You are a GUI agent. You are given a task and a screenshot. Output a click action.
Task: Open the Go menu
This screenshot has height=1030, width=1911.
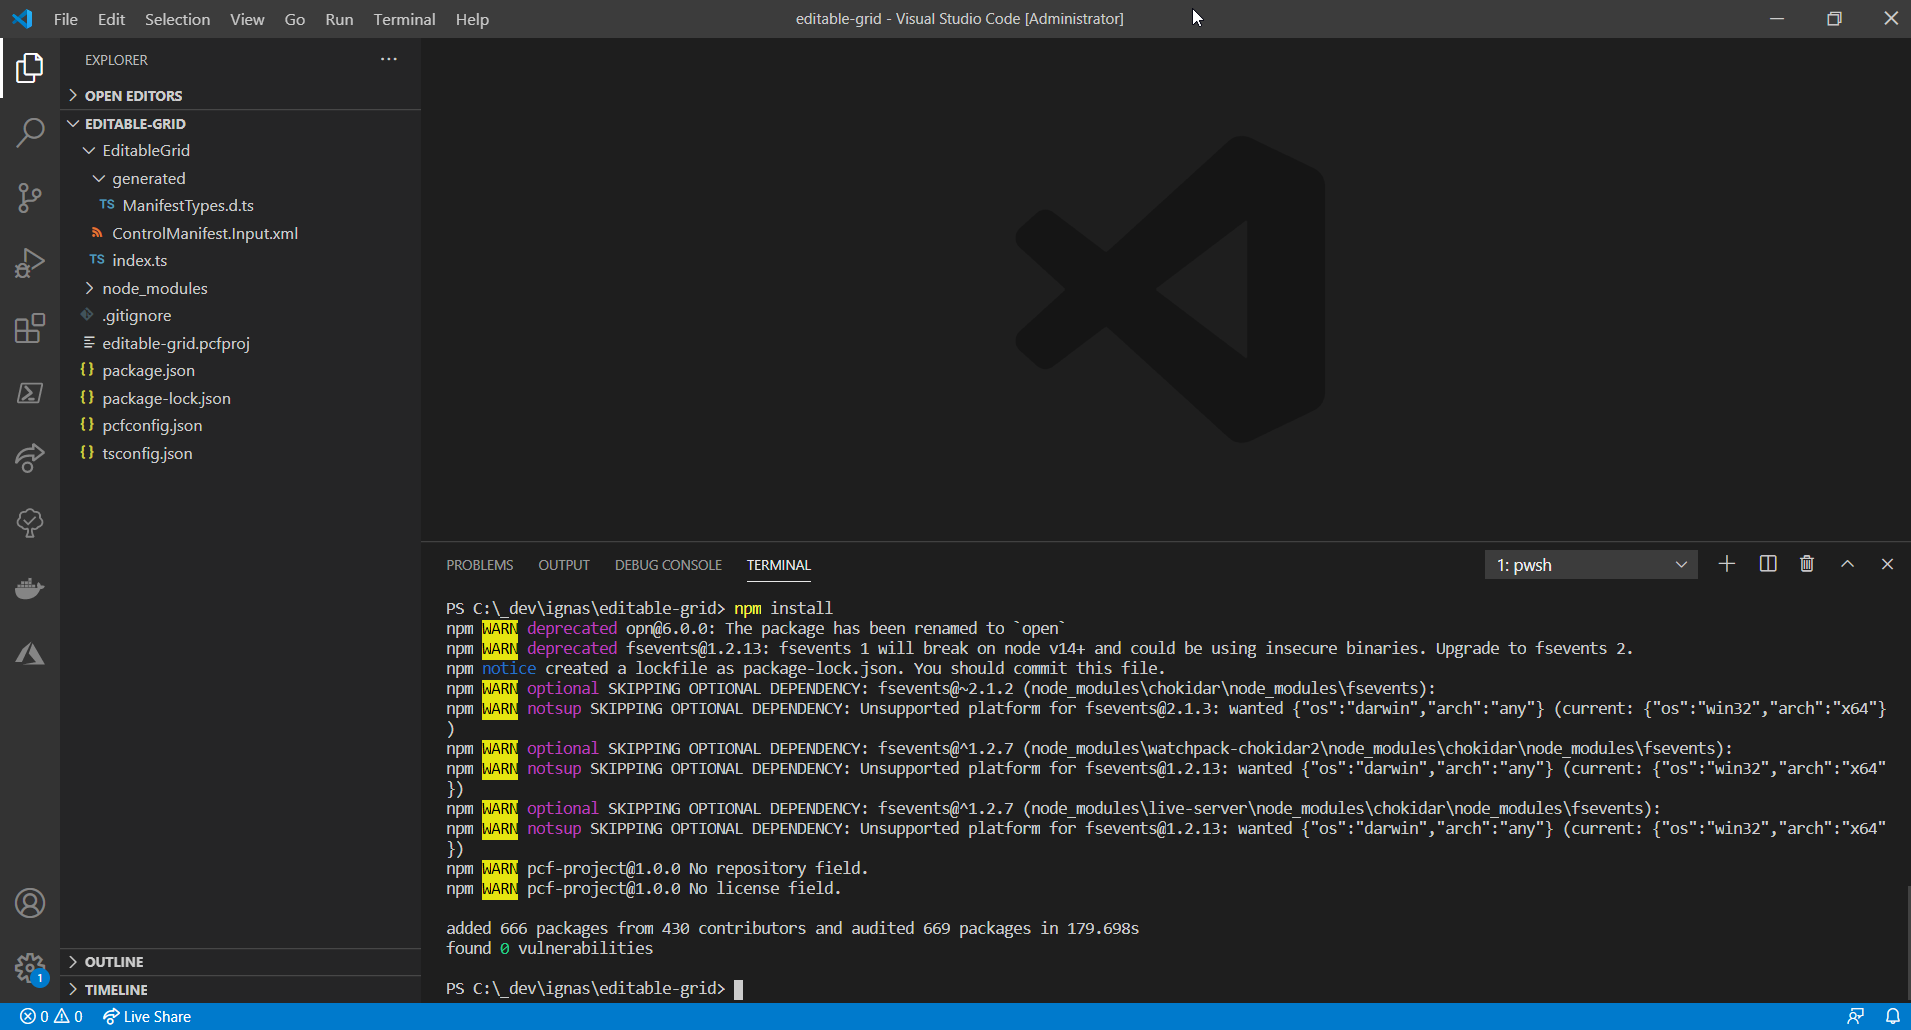(295, 19)
